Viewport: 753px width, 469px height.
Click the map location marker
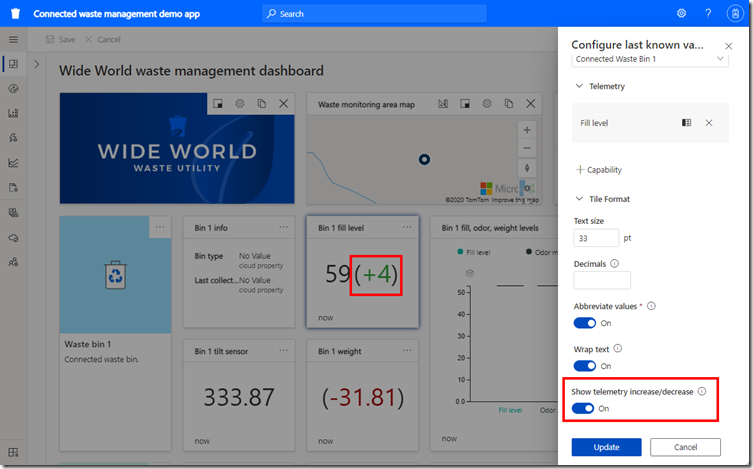pyautogui.click(x=424, y=159)
